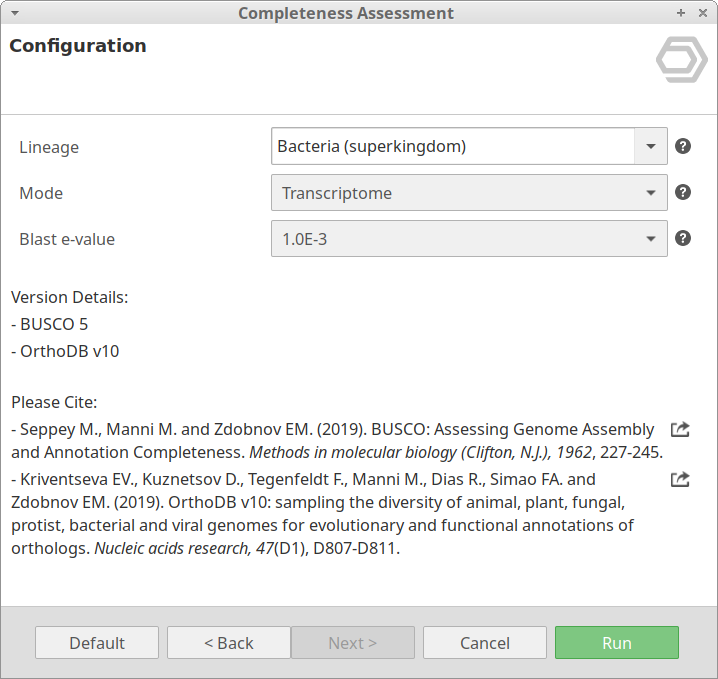Image resolution: width=718 pixels, height=679 pixels.
Task: Open the Kriventseva OrthoDB citation link icon
Action: pos(680,479)
